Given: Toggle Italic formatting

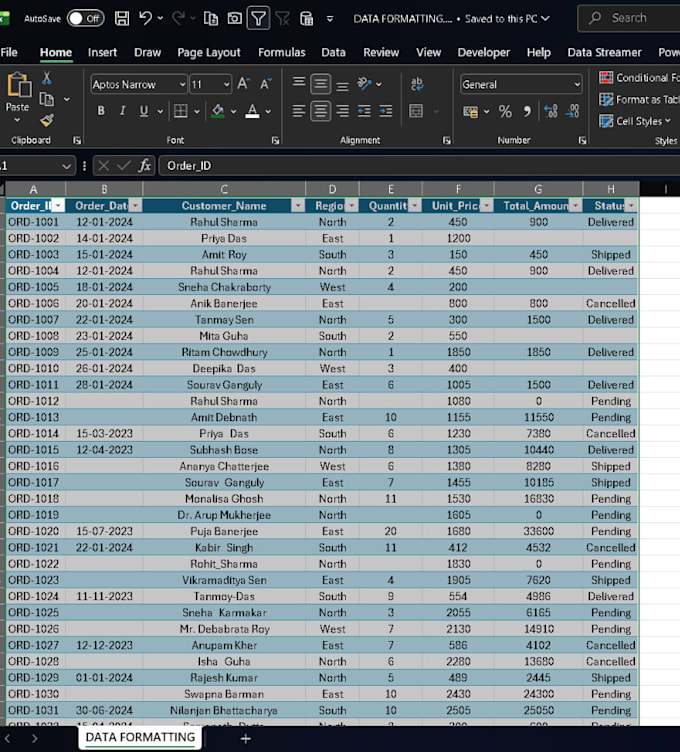Looking at the screenshot, I should click(x=122, y=111).
